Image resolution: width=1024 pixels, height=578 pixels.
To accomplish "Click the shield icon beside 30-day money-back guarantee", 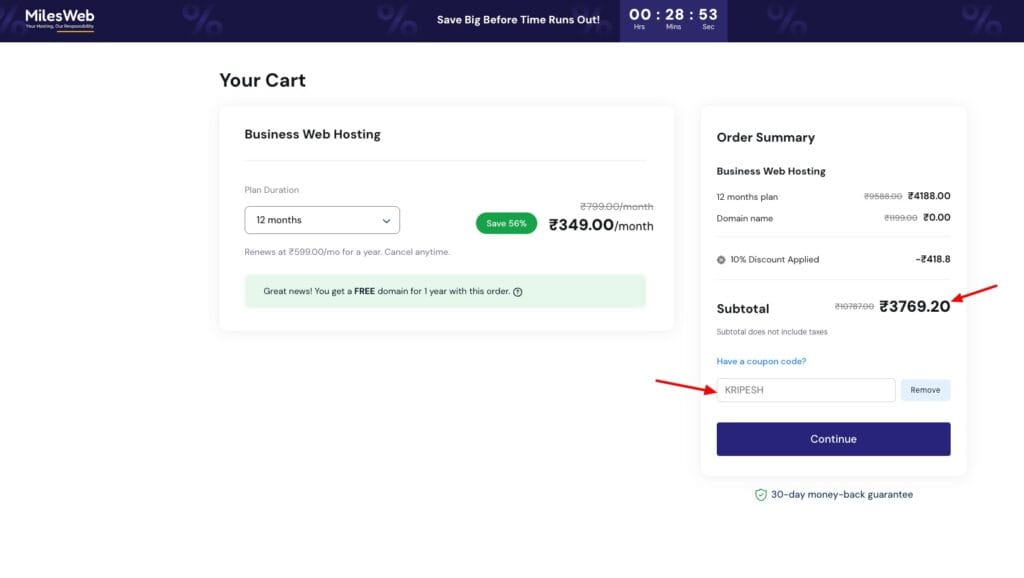I will (x=759, y=494).
